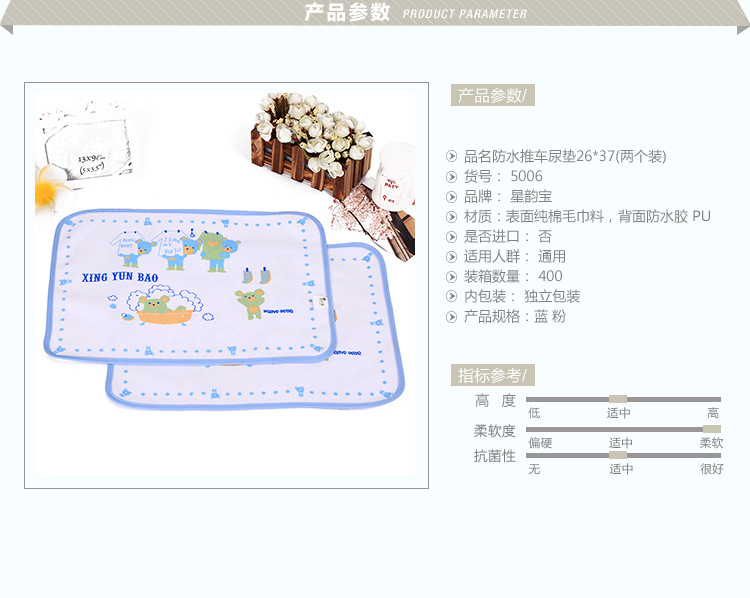Click the 蓝 粉 color spec text

pyautogui.click(x=550, y=316)
